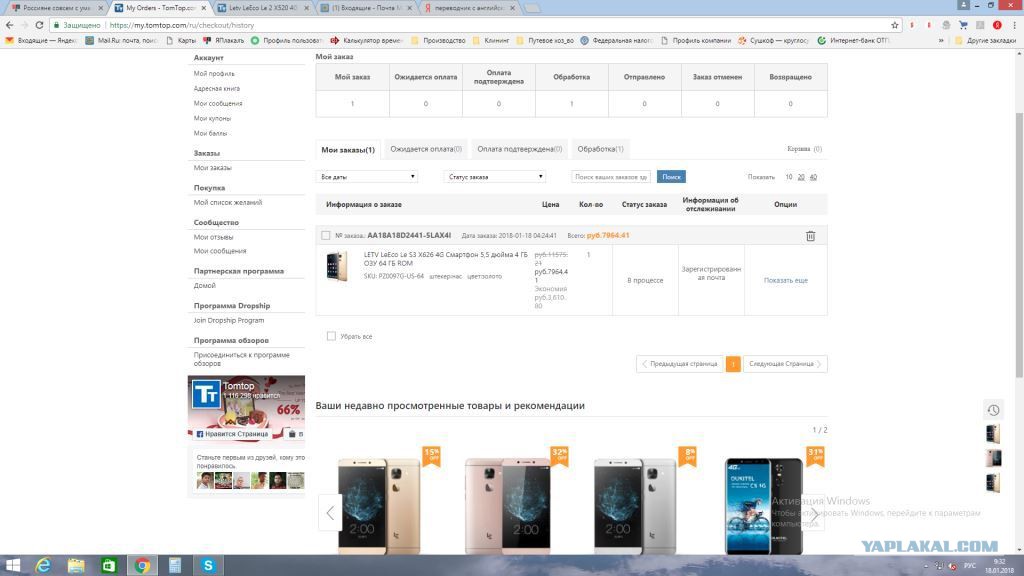Switch to 'Входящие - Почта' browser tab
This screenshot has height=576, width=1024.
(366, 8)
